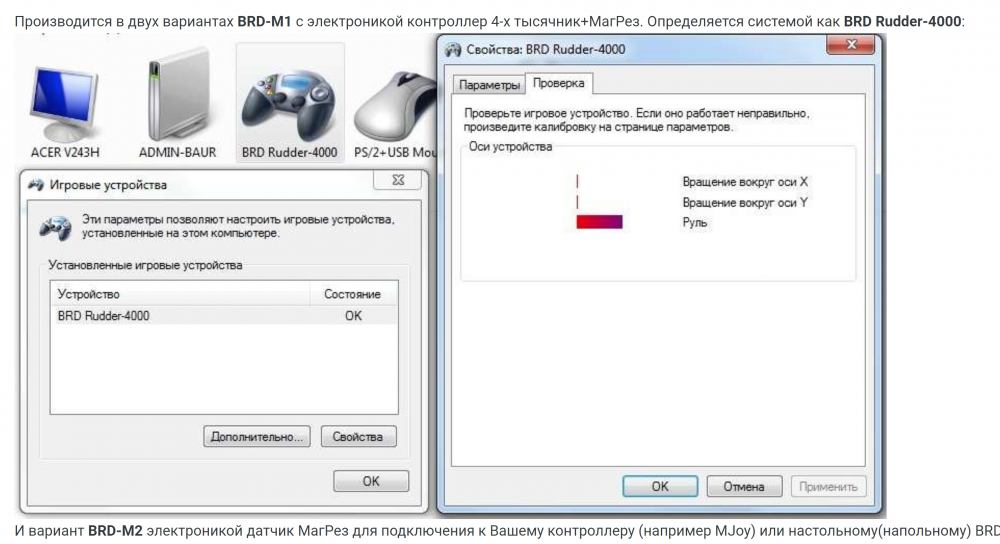1000x544 pixels.
Task: Click the Вращение вокруг оси Y label
Action: [x=745, y=203]
